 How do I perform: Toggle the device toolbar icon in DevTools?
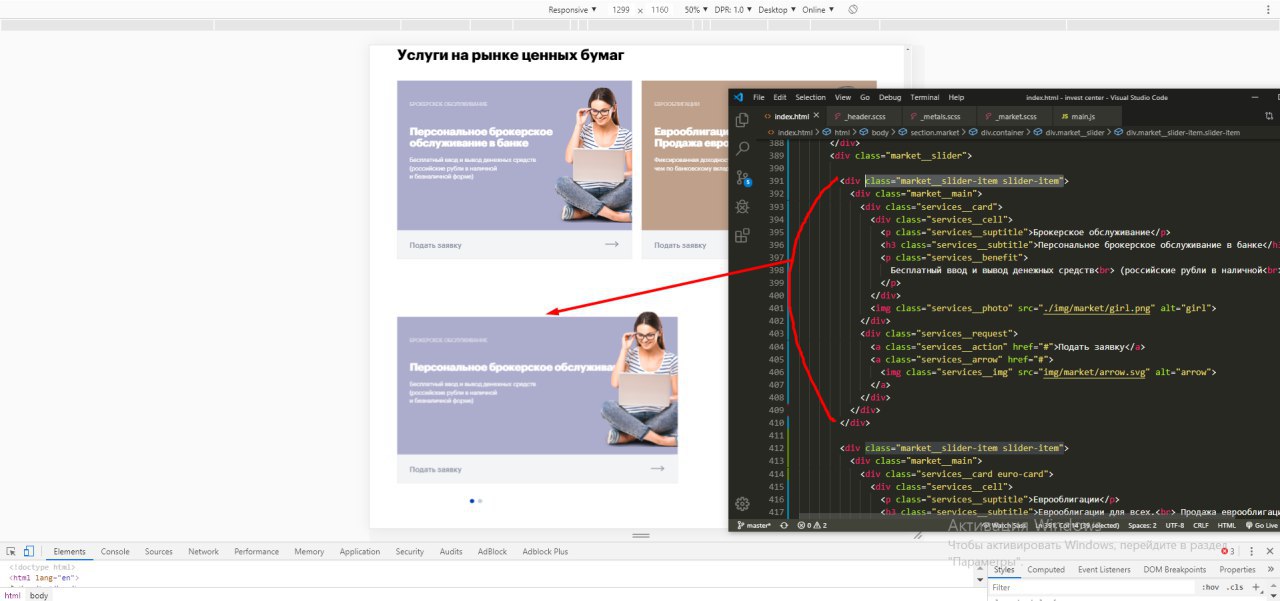pos(29,551)
